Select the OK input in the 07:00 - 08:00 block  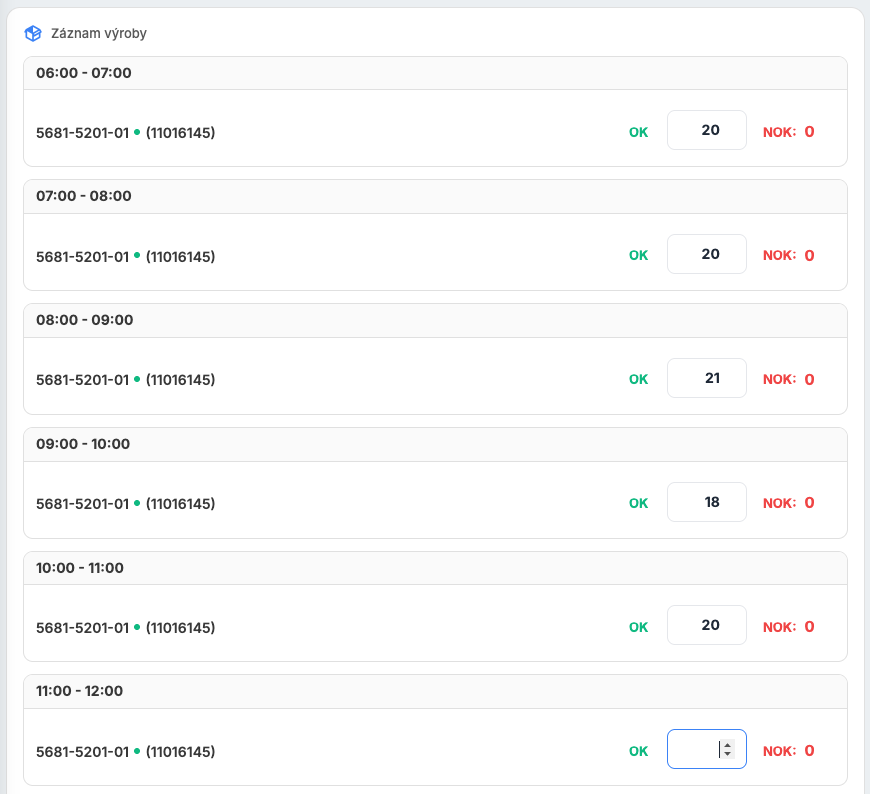pyautogui.click(x=706, y=255)
